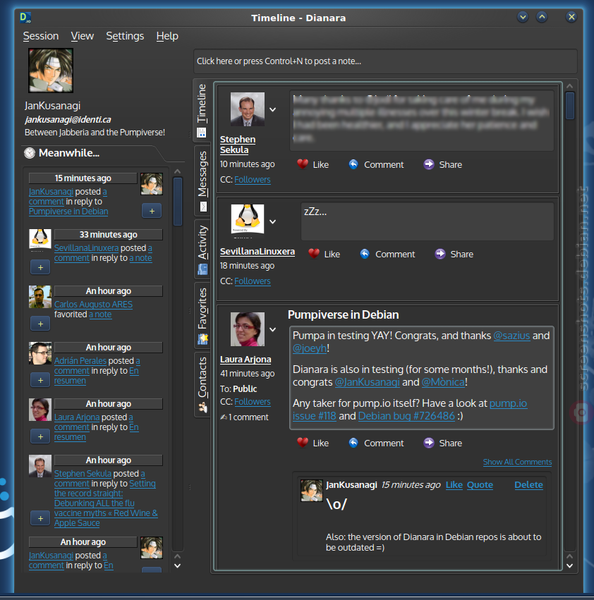594x600 pixels.
Task: Open the Help menu
Action: (x=167, y=36)
